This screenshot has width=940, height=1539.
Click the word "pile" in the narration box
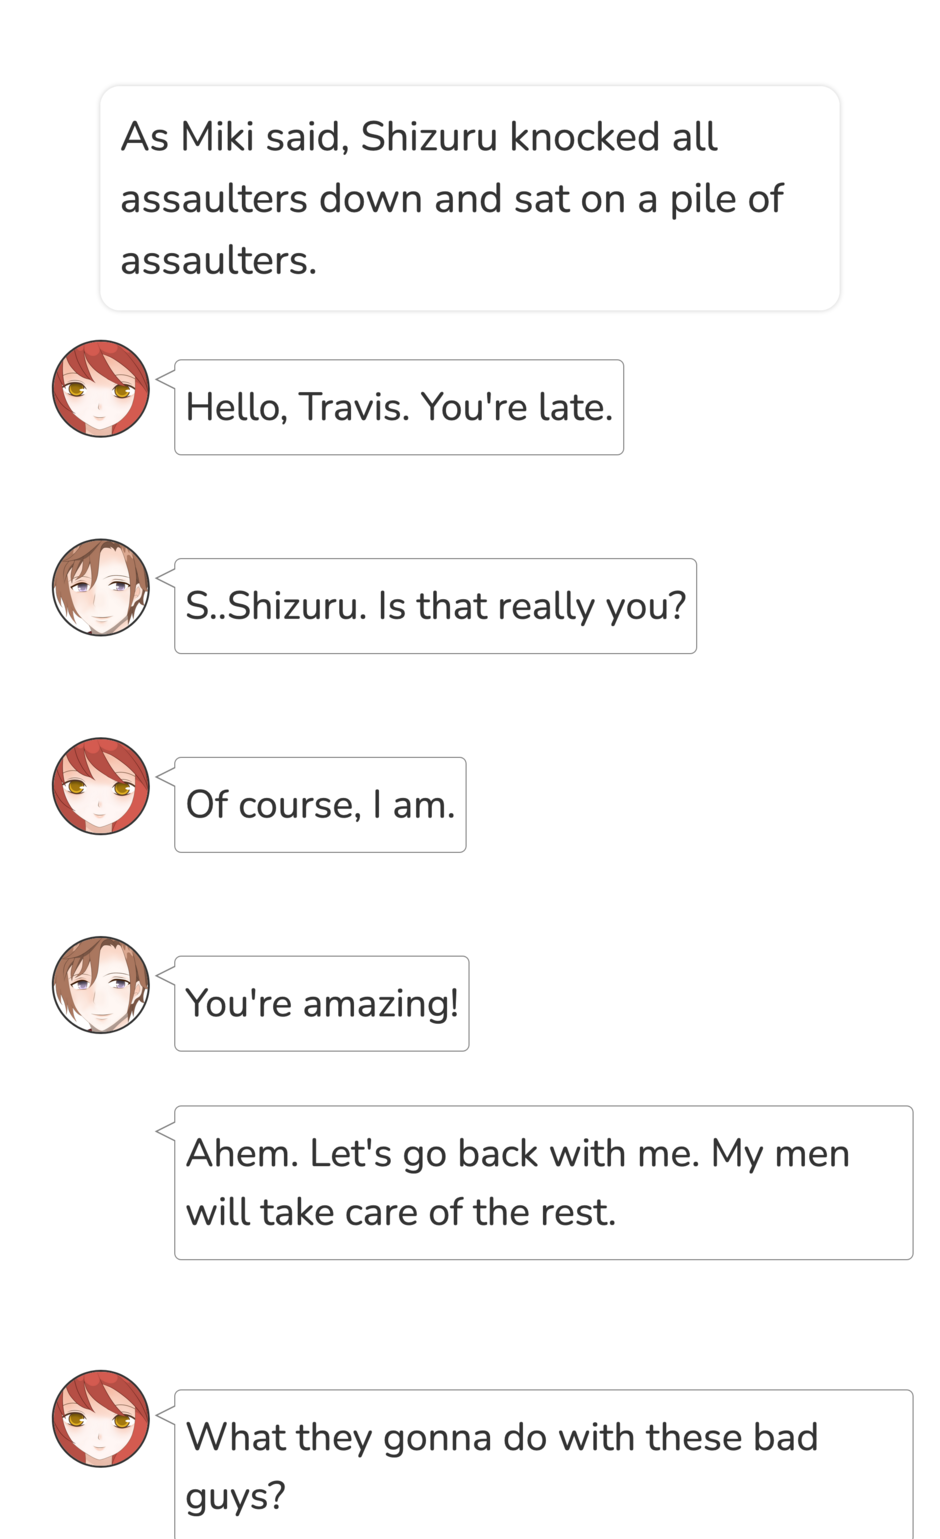point(703,199)
